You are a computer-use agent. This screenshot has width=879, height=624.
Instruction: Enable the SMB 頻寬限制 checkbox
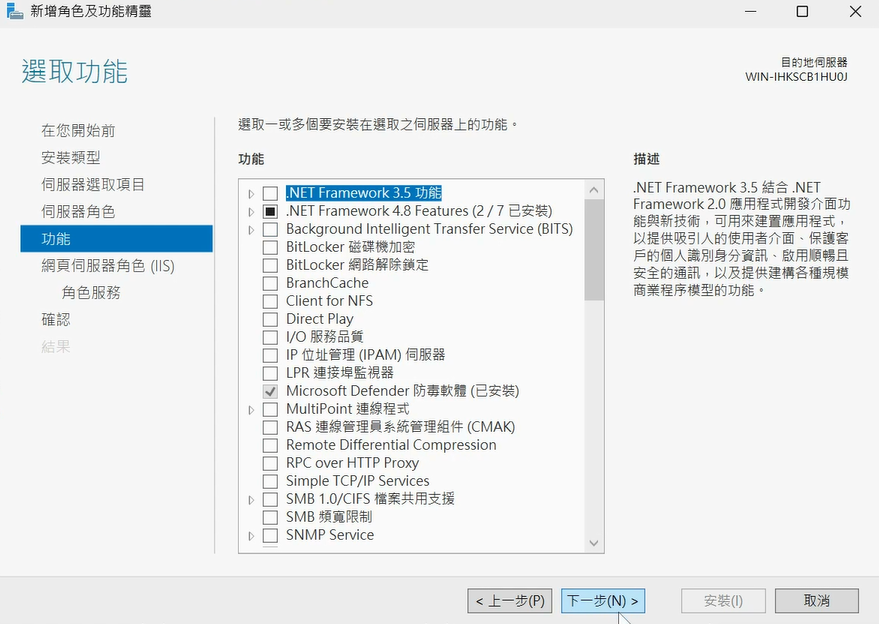270,517
